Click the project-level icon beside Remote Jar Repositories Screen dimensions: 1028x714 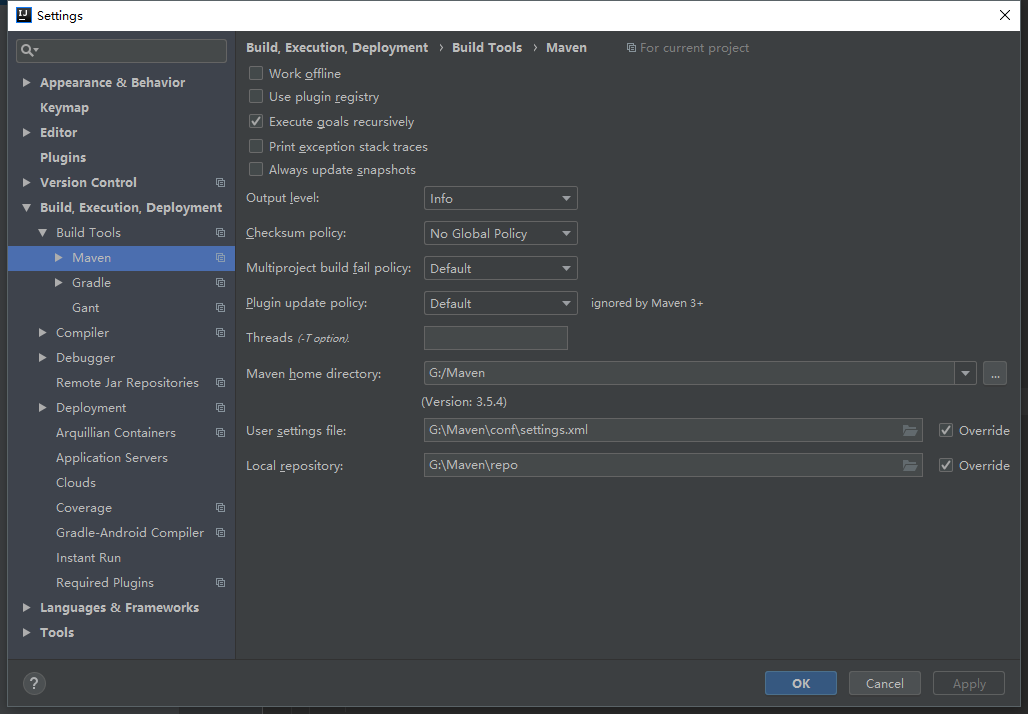pyautogui.click(x=220, y=382)
